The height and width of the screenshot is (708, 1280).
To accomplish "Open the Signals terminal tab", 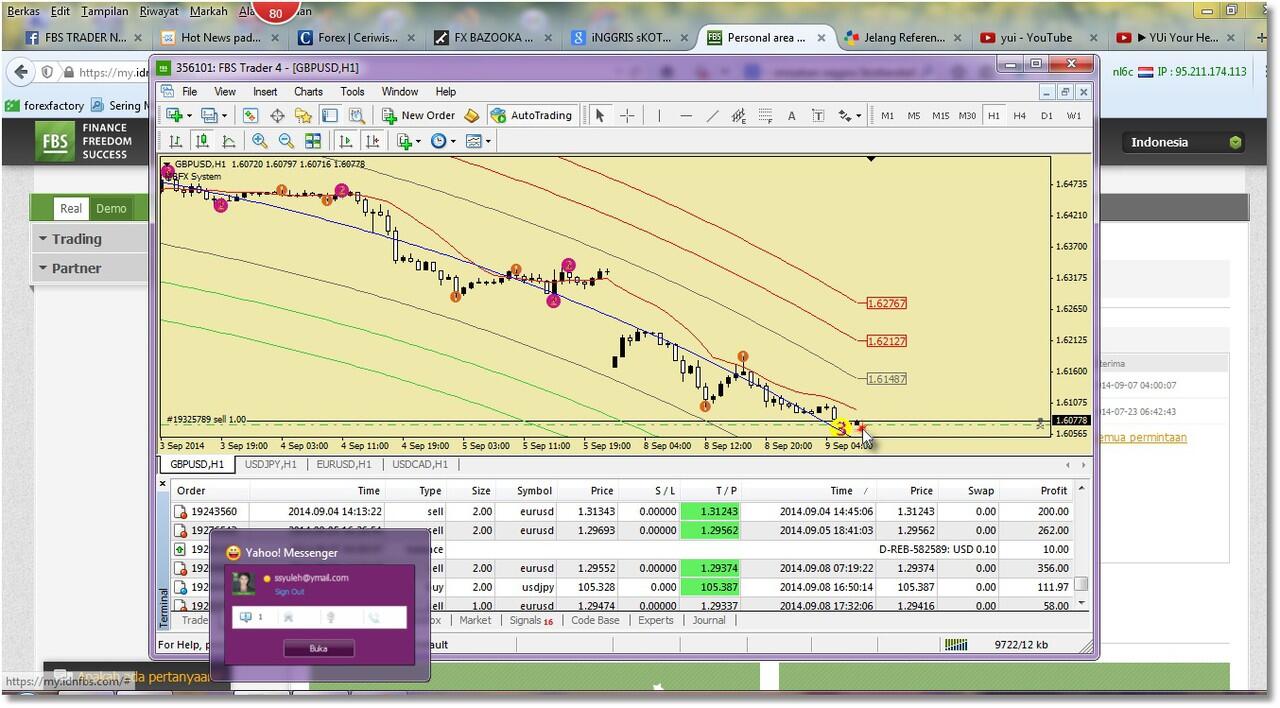I will tap(531, 620).
